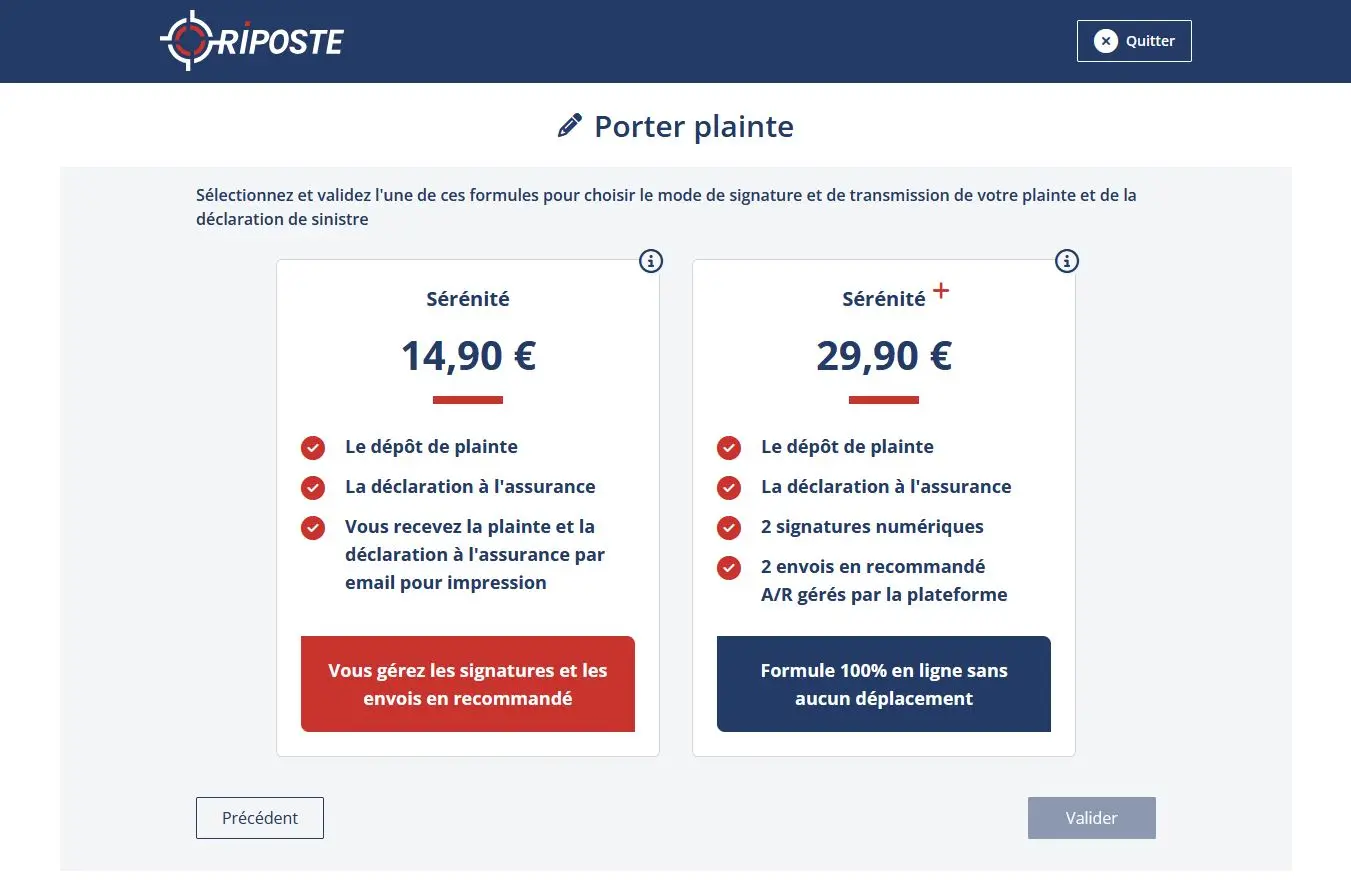Click the red plus sign after Sérénité

(940, 291)
